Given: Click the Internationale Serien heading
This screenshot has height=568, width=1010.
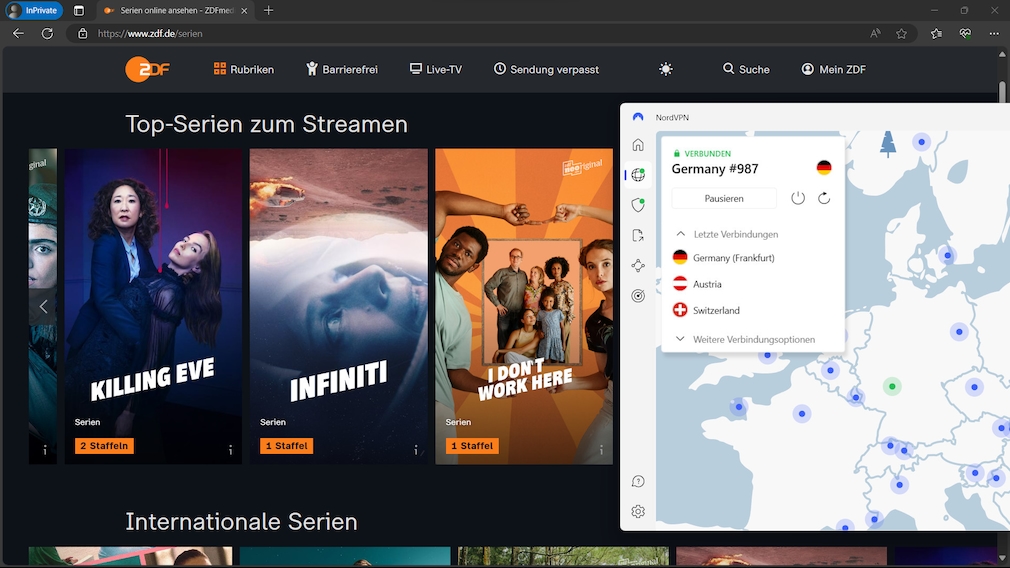Looking at the screenshot, I should coord(241,521).
